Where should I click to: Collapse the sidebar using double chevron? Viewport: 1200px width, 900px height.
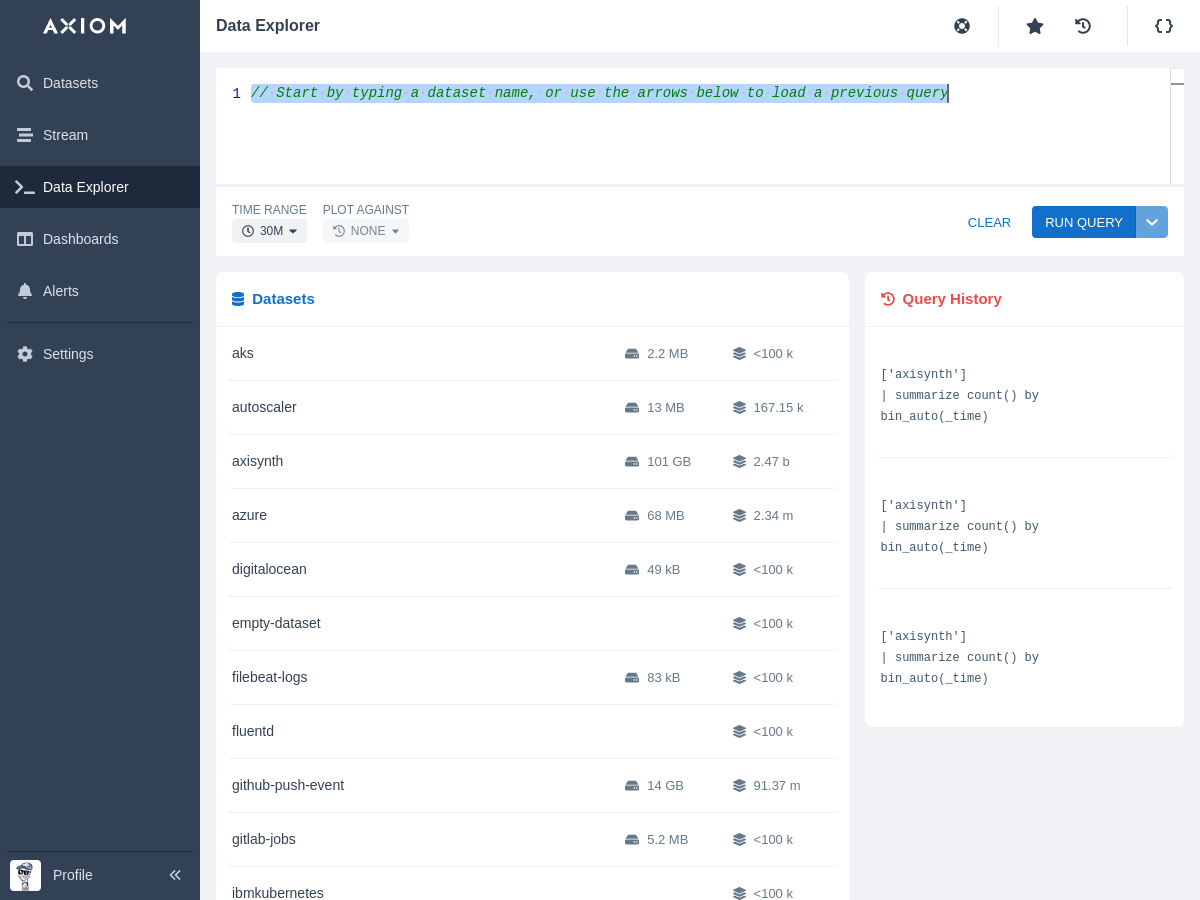(x=175, y=875)
